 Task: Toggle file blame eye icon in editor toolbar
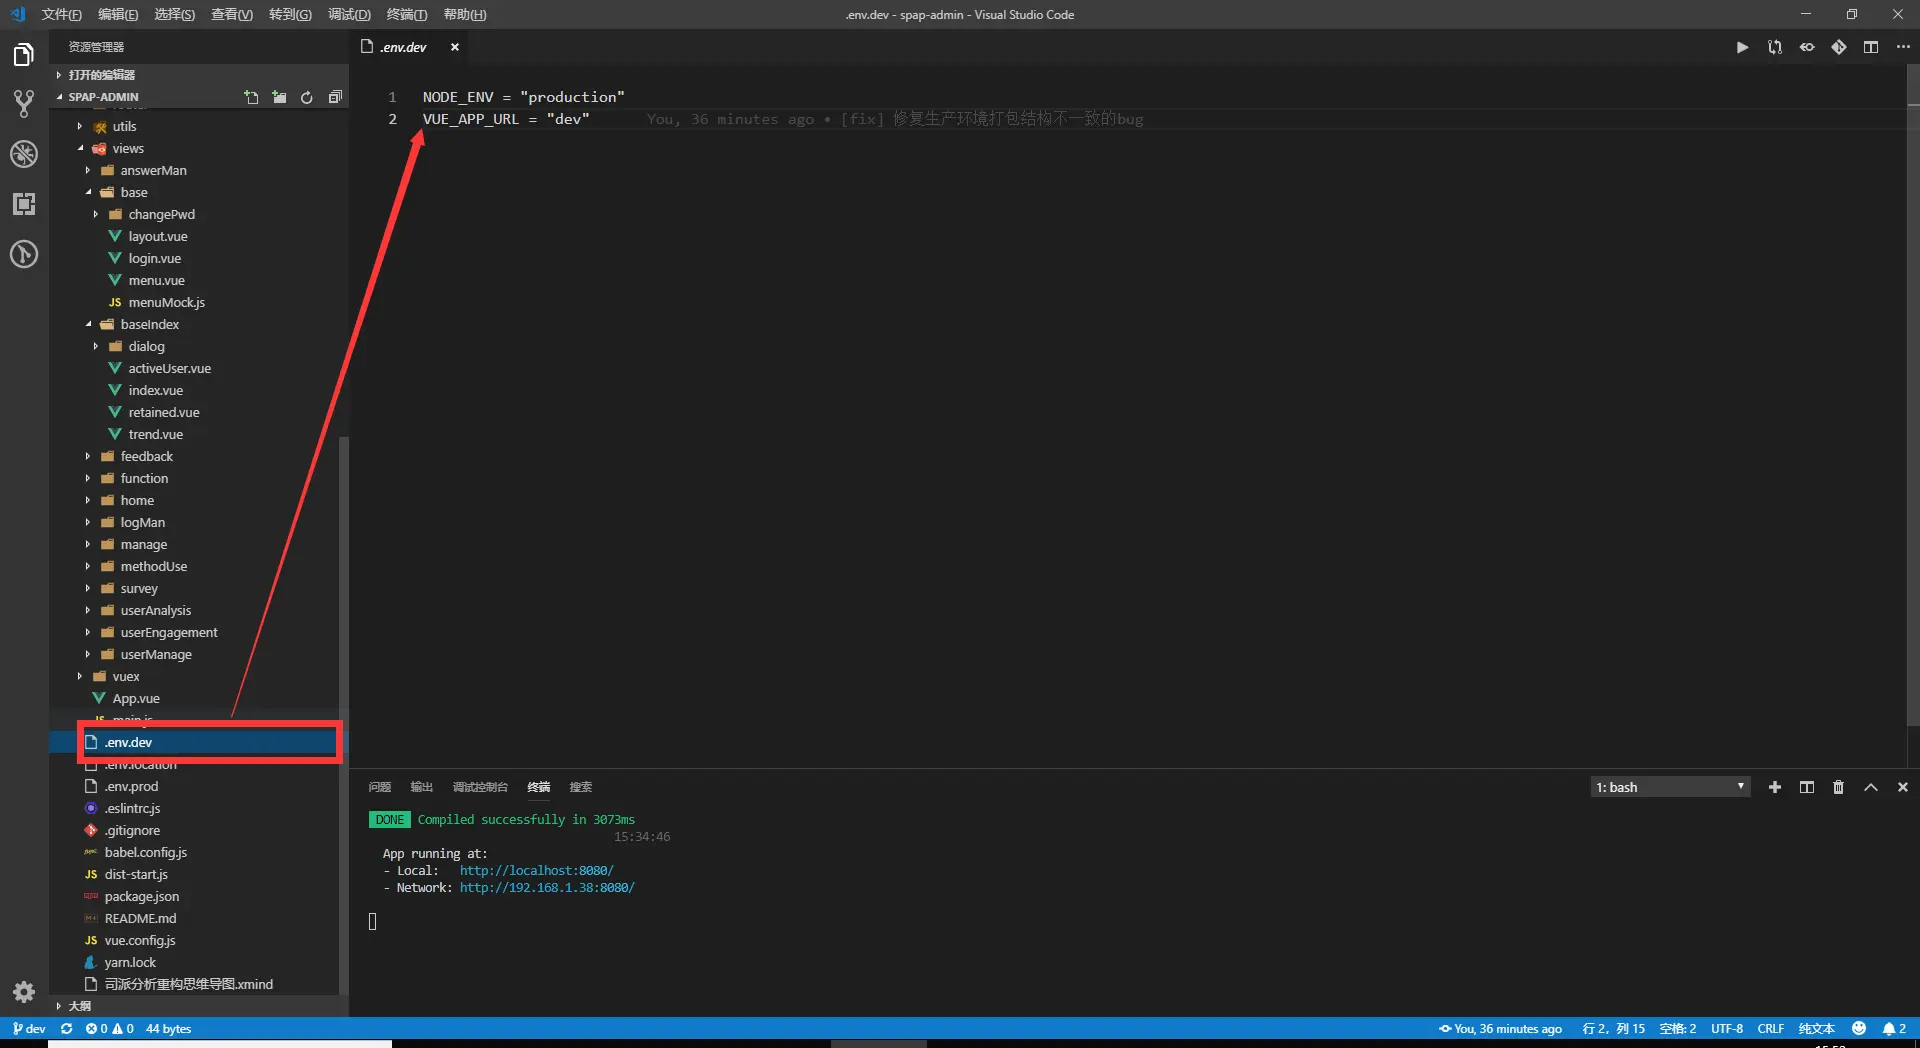click(x=1807, y=47)
